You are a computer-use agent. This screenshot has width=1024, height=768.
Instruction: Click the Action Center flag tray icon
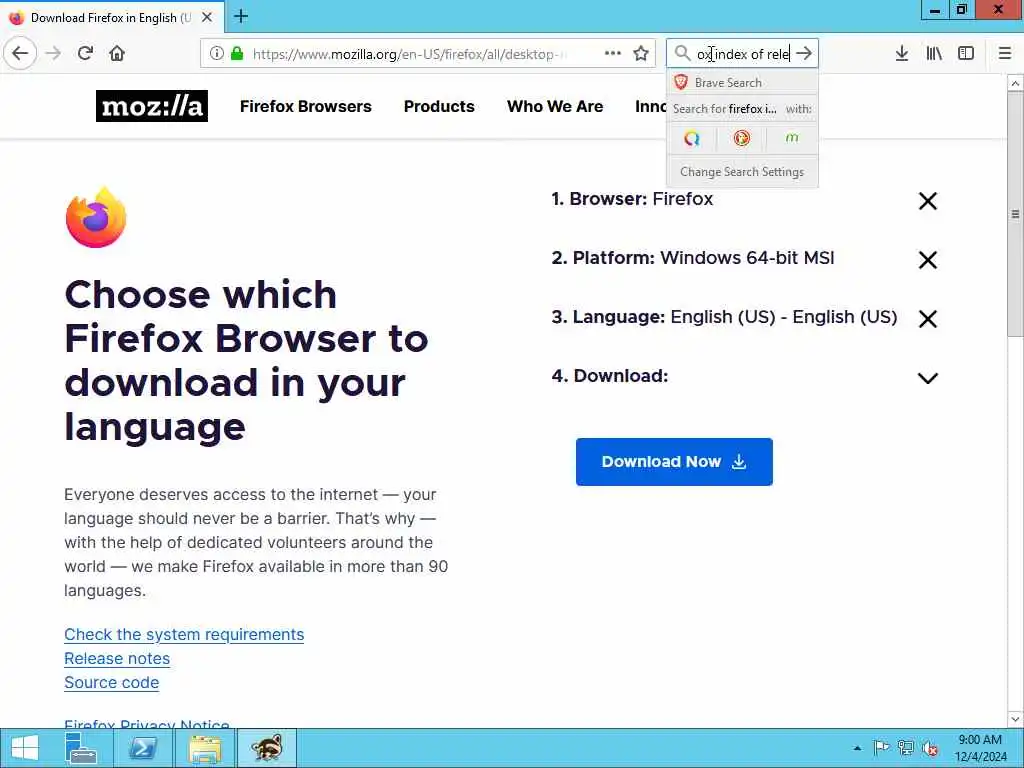pos(881,748)
